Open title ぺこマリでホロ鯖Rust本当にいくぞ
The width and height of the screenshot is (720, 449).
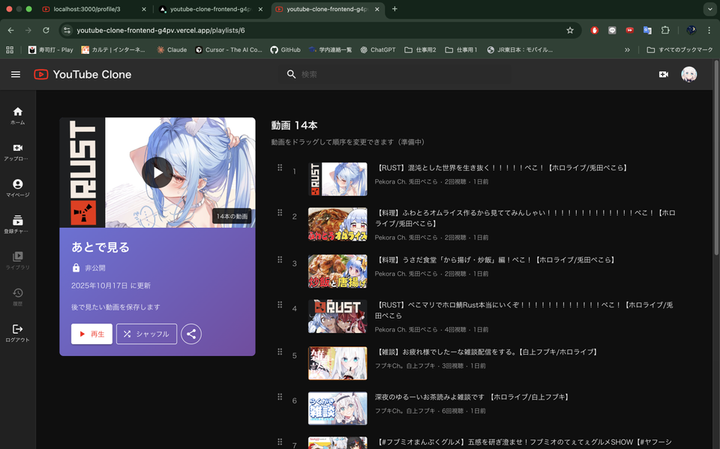point(524,310)
